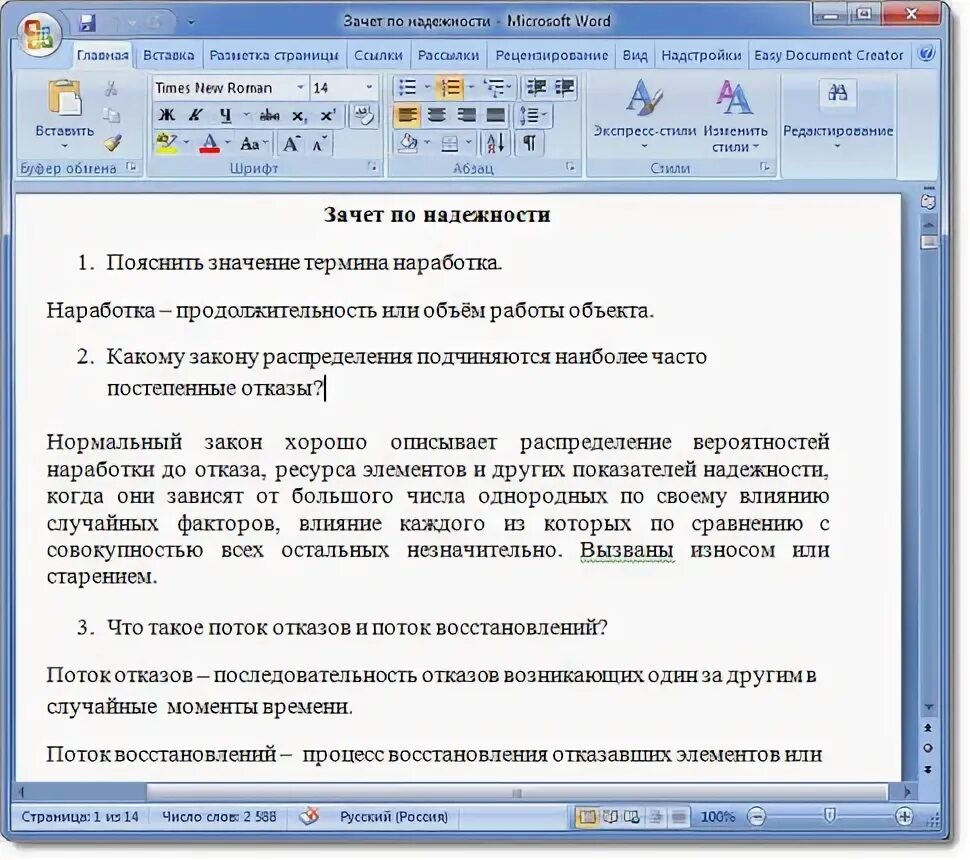Align text left
Image resolution: width=970 pixels, height=860 pixels.
(x=407, y=115)
